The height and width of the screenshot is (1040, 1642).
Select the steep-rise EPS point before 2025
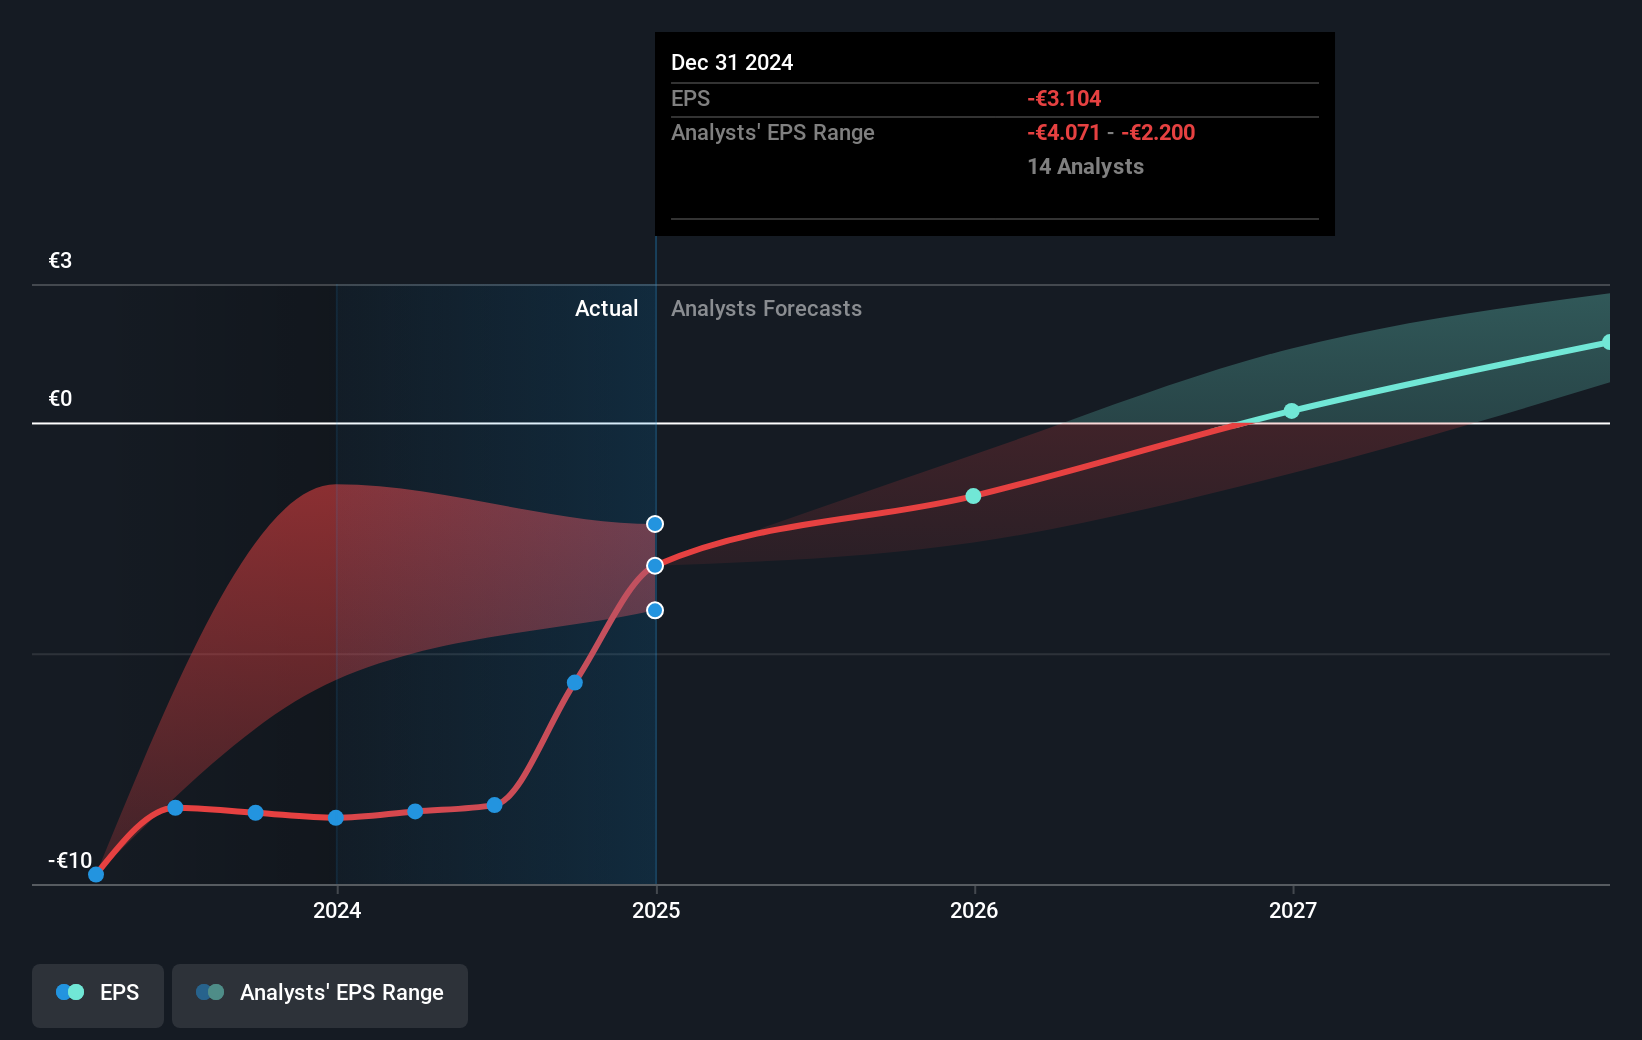pyautogui.click(x=575, y=683)
